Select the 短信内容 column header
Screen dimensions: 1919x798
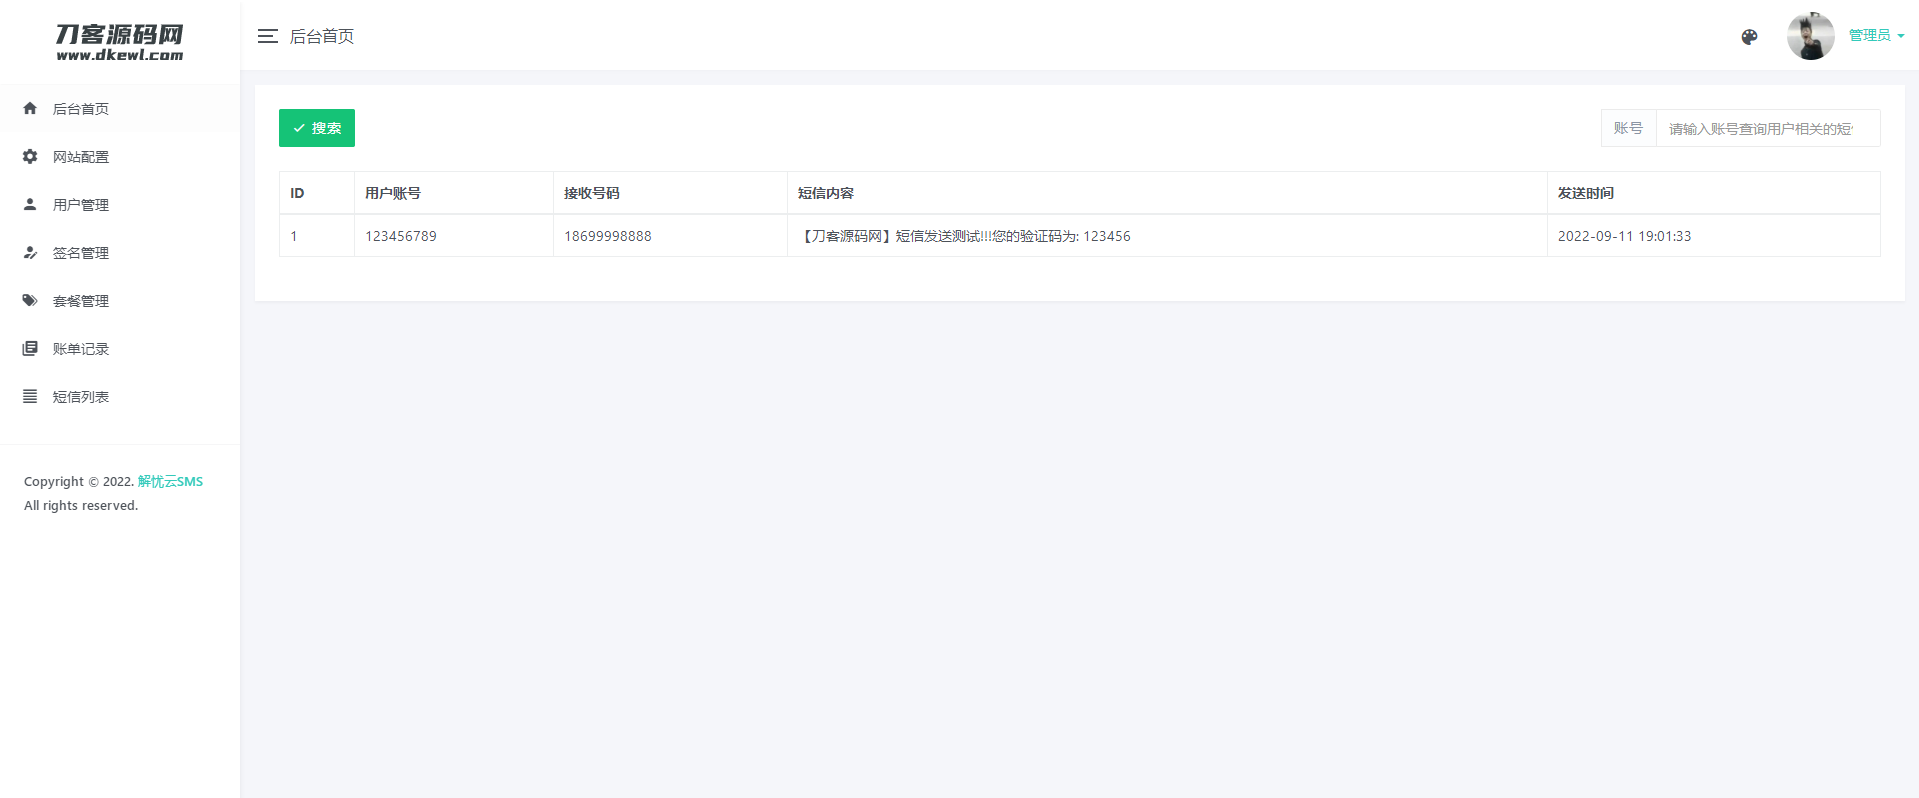826,193
